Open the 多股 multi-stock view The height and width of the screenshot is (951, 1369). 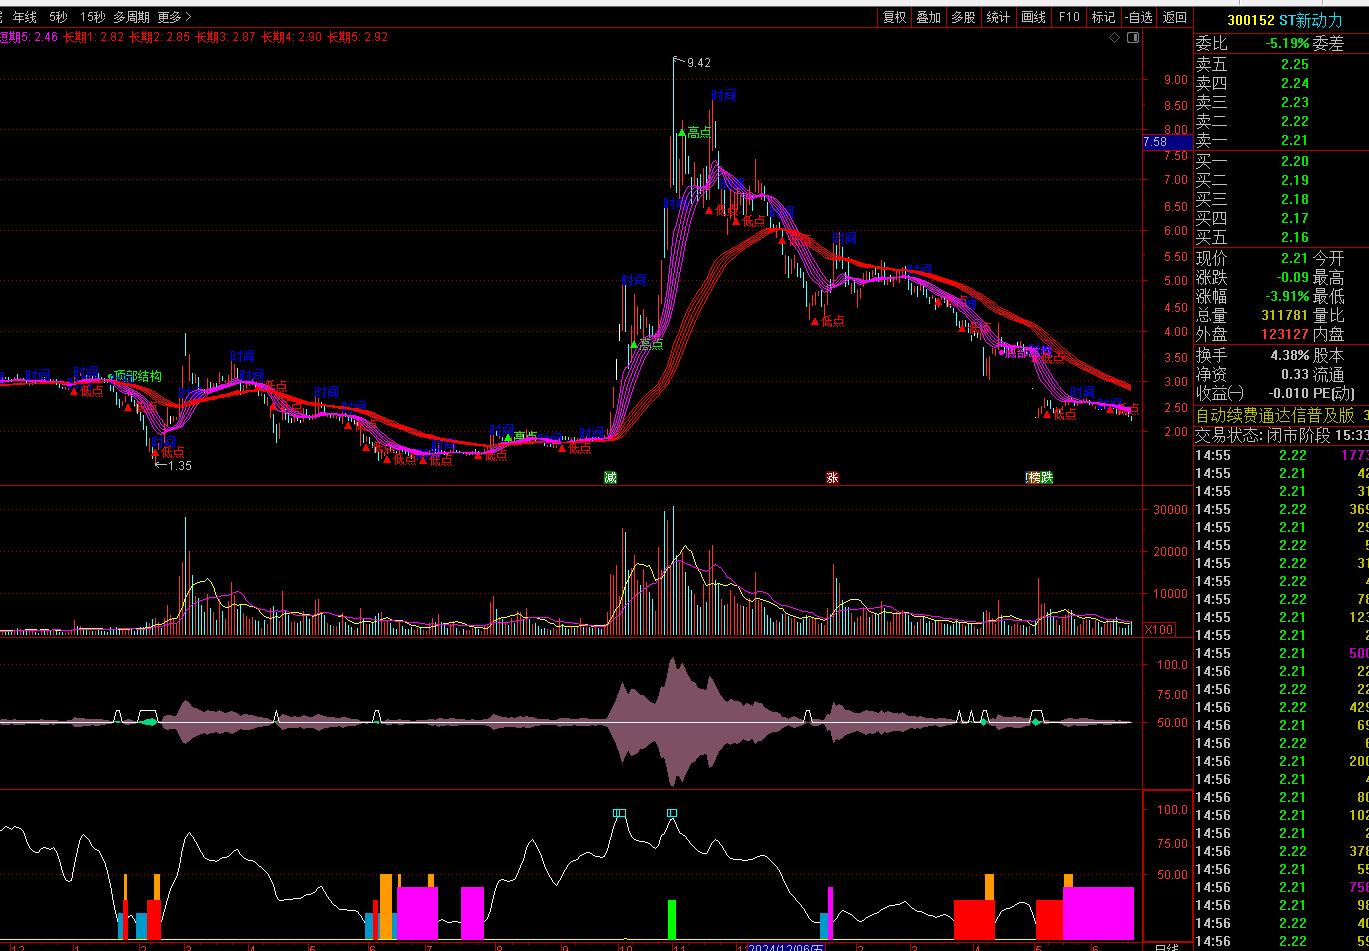963,17
